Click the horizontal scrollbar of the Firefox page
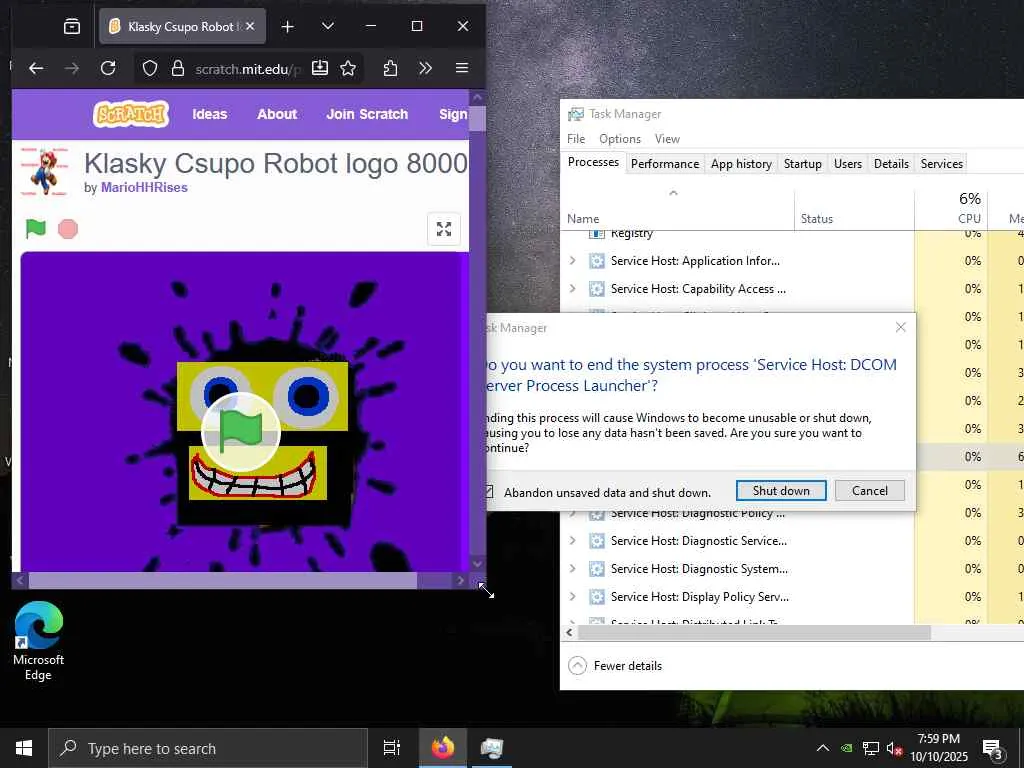Screen dimensions: 1024x768 pyautogui.click(x=223, y=580)
